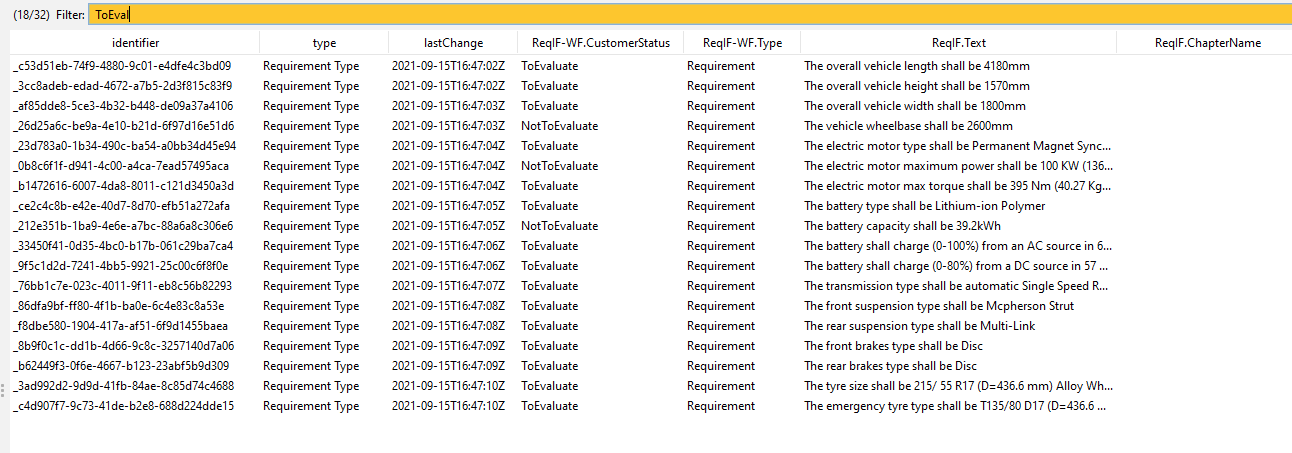Select the tyre size 215/55 R17 requirement

point(955,386)
